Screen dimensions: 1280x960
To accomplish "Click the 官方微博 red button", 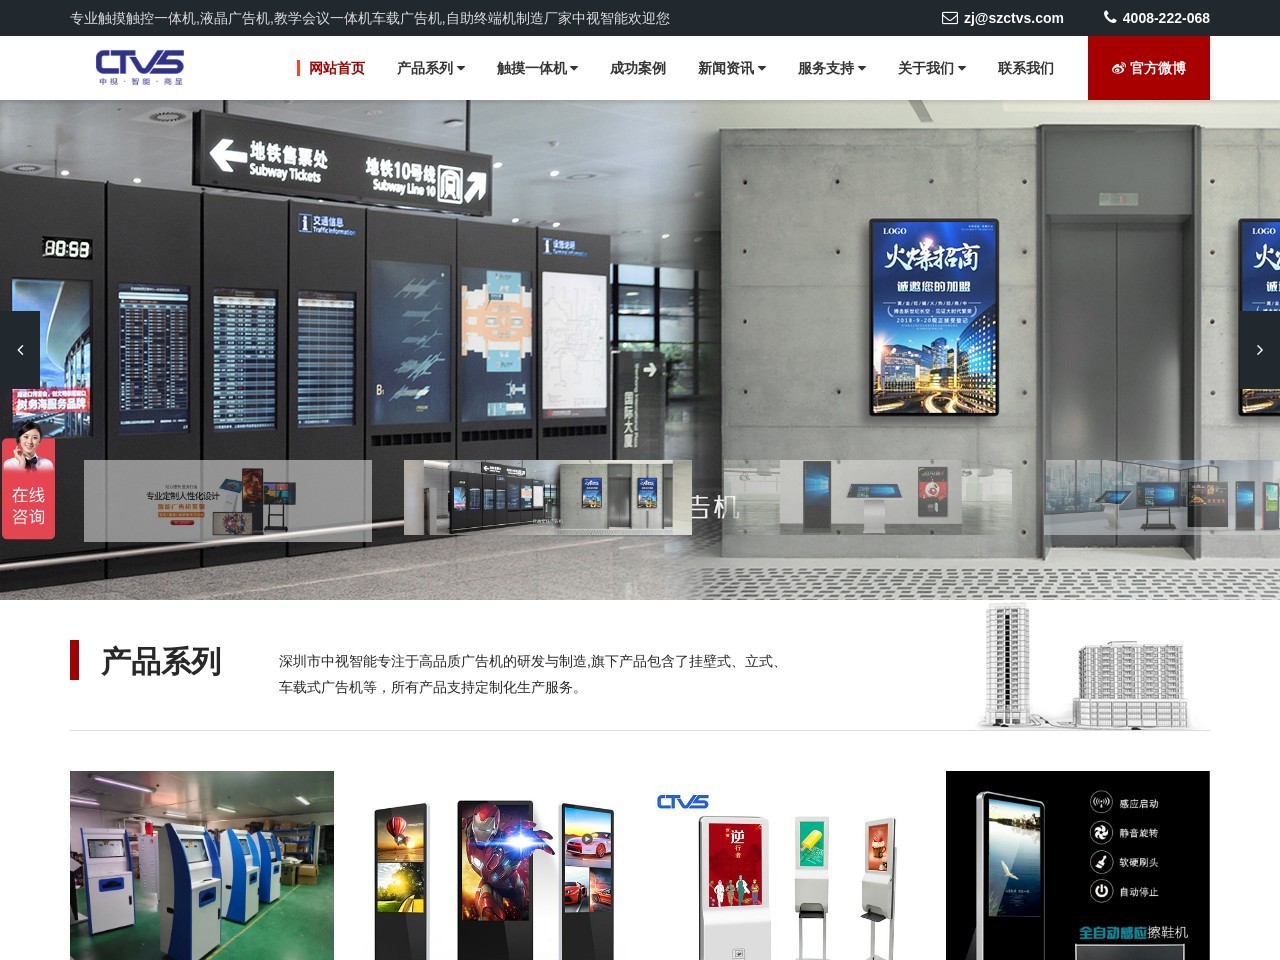I will 1149,68.
